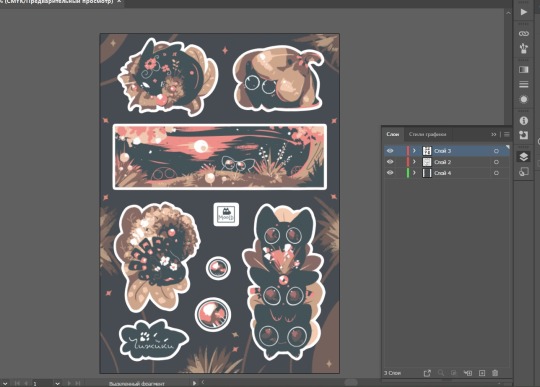Expand Слой 4 with its chevron
This screenshot has width=540, height=387.
(414, 173)
